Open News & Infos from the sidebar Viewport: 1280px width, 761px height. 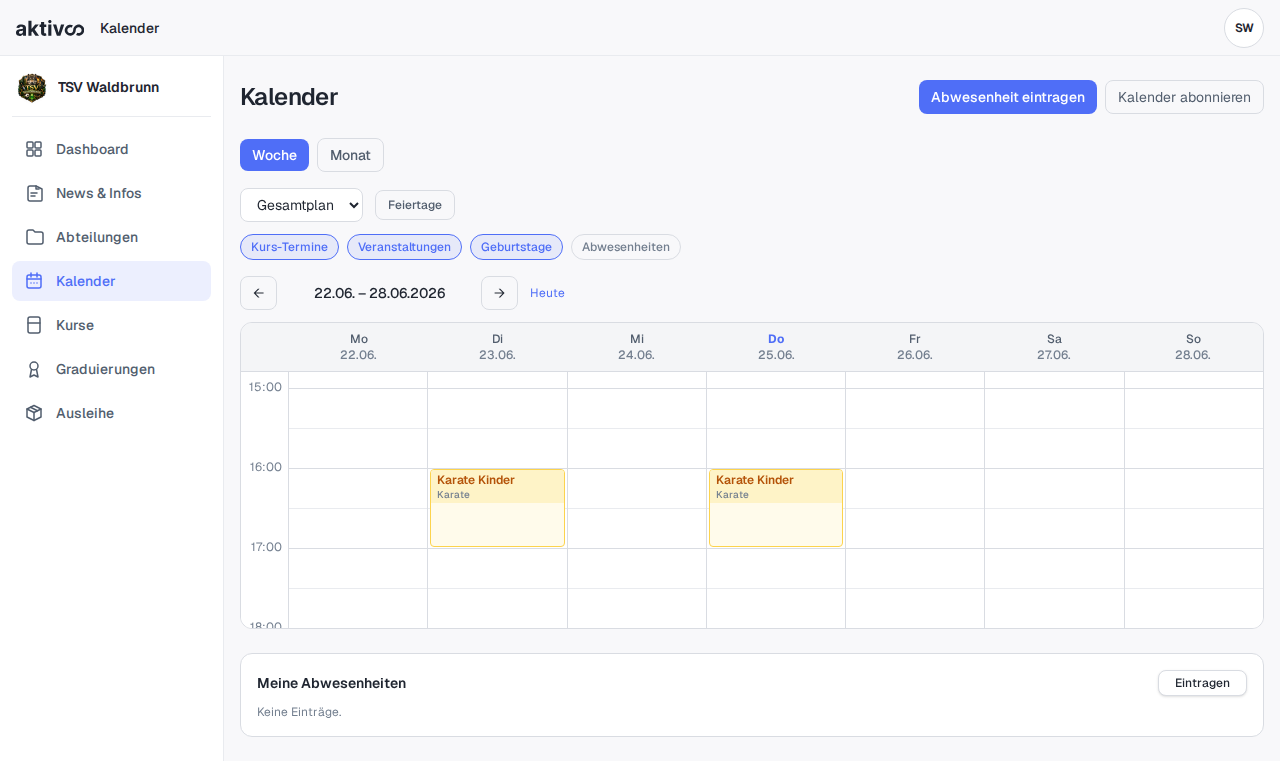[x=111, y=193]
